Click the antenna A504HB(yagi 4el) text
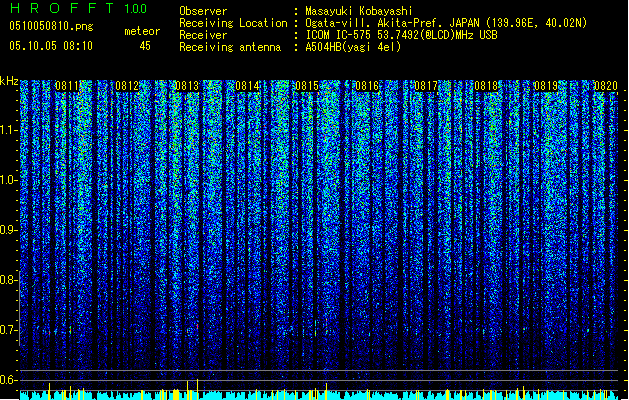This screenshot has height=400, width=629. pyautogui.click(x=353, y=47)
